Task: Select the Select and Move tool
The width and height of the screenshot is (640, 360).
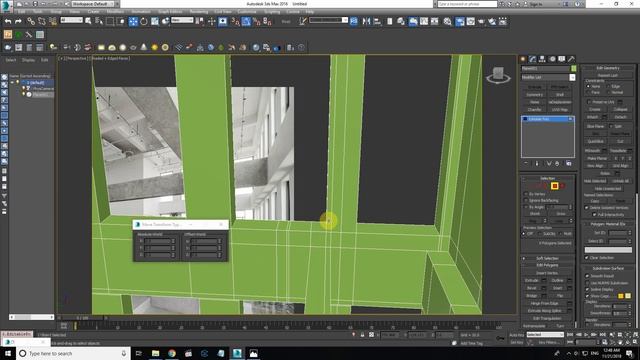Action: [x=133, y=21]
